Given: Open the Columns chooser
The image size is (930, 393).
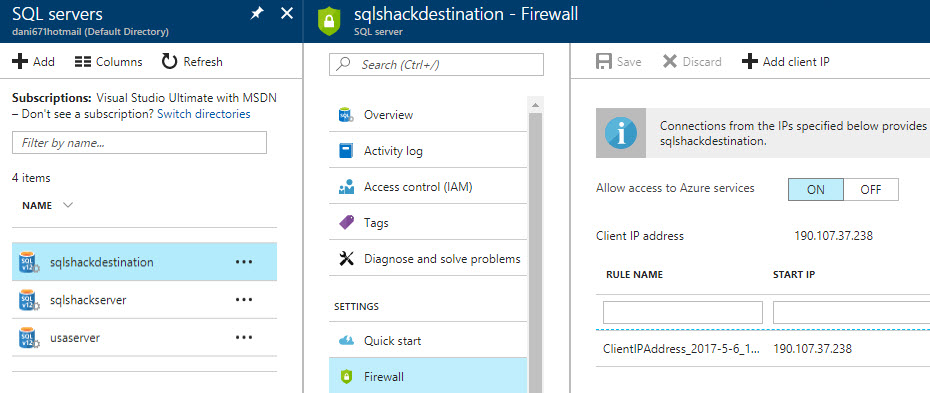Looking at the screenshot, I should [x=109, y=62].
